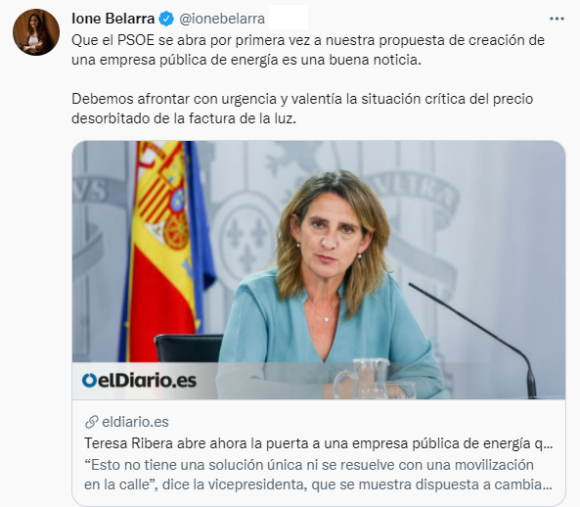The width and height of the screenshot is (580, 507).
Task: Open the Ione Belarra display name link
Action: [113, 18]
